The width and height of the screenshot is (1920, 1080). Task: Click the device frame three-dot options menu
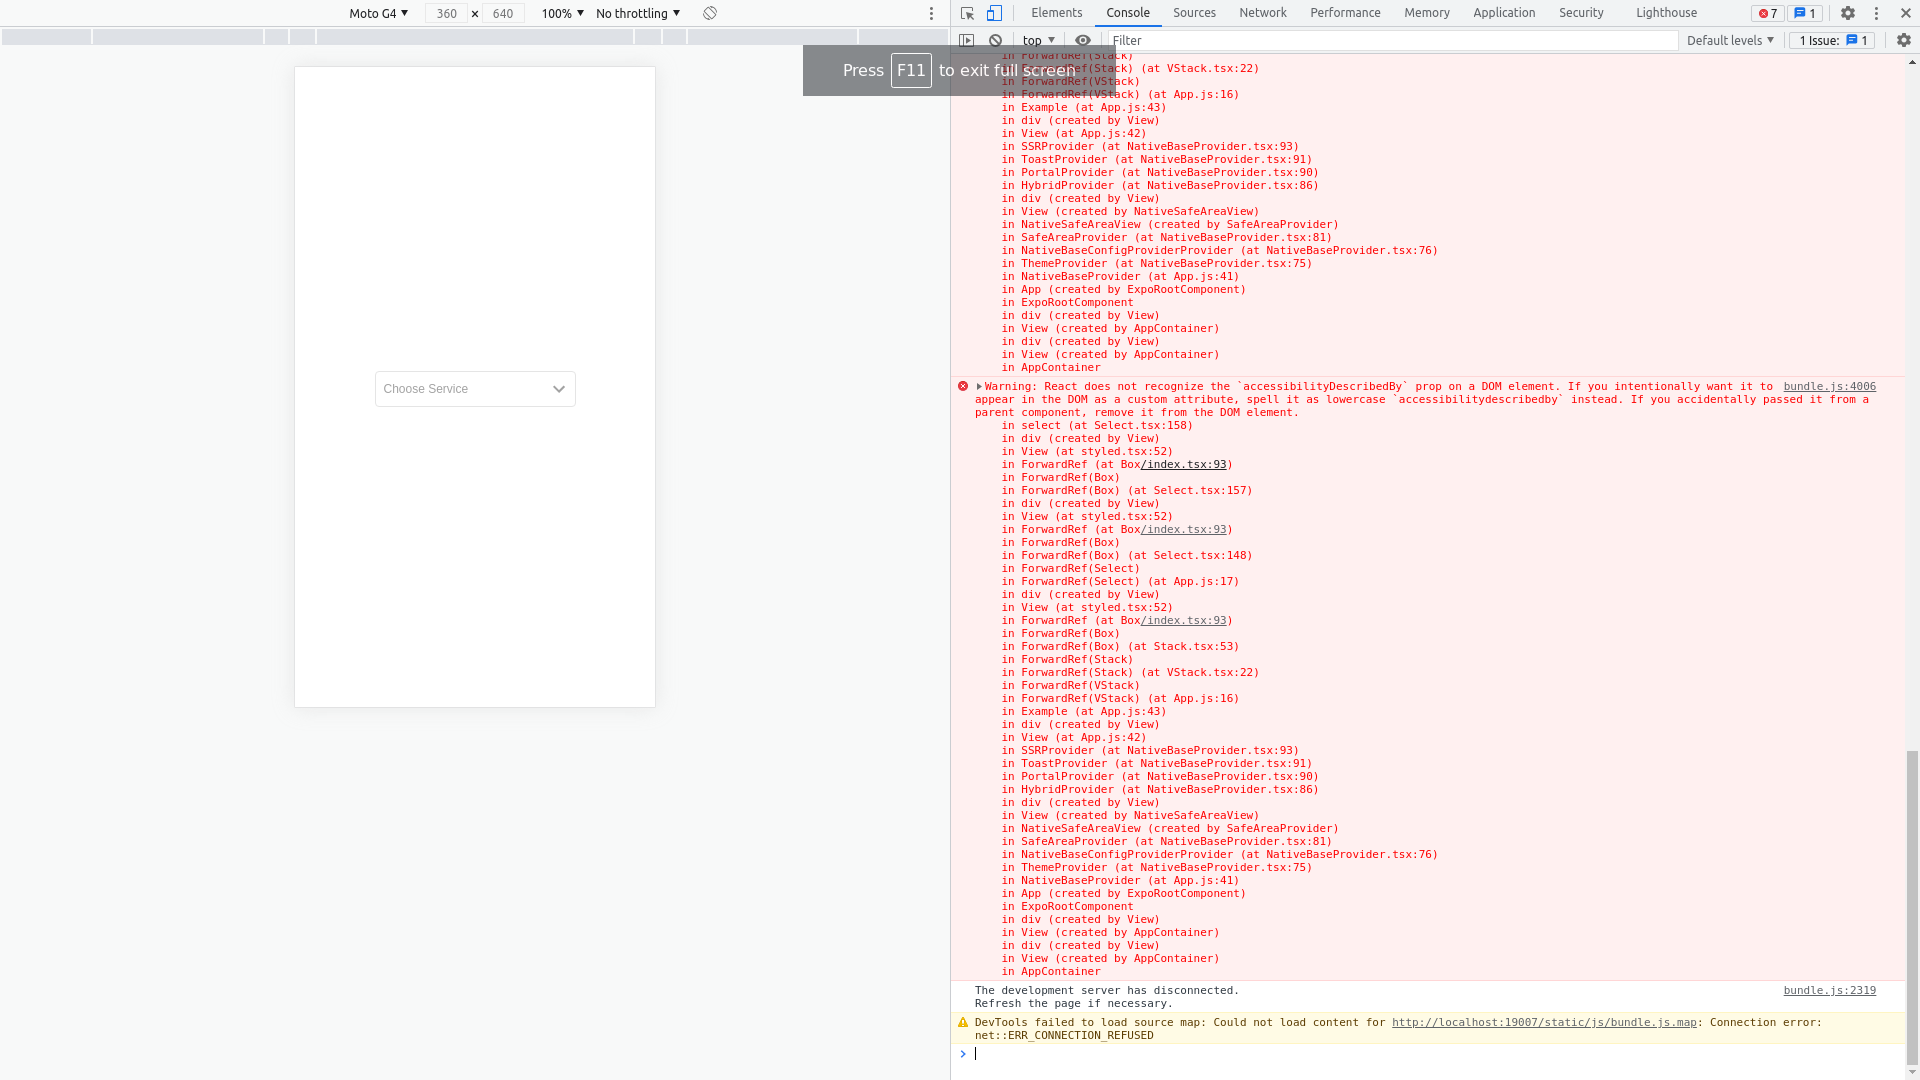click(x=931, y=13)
